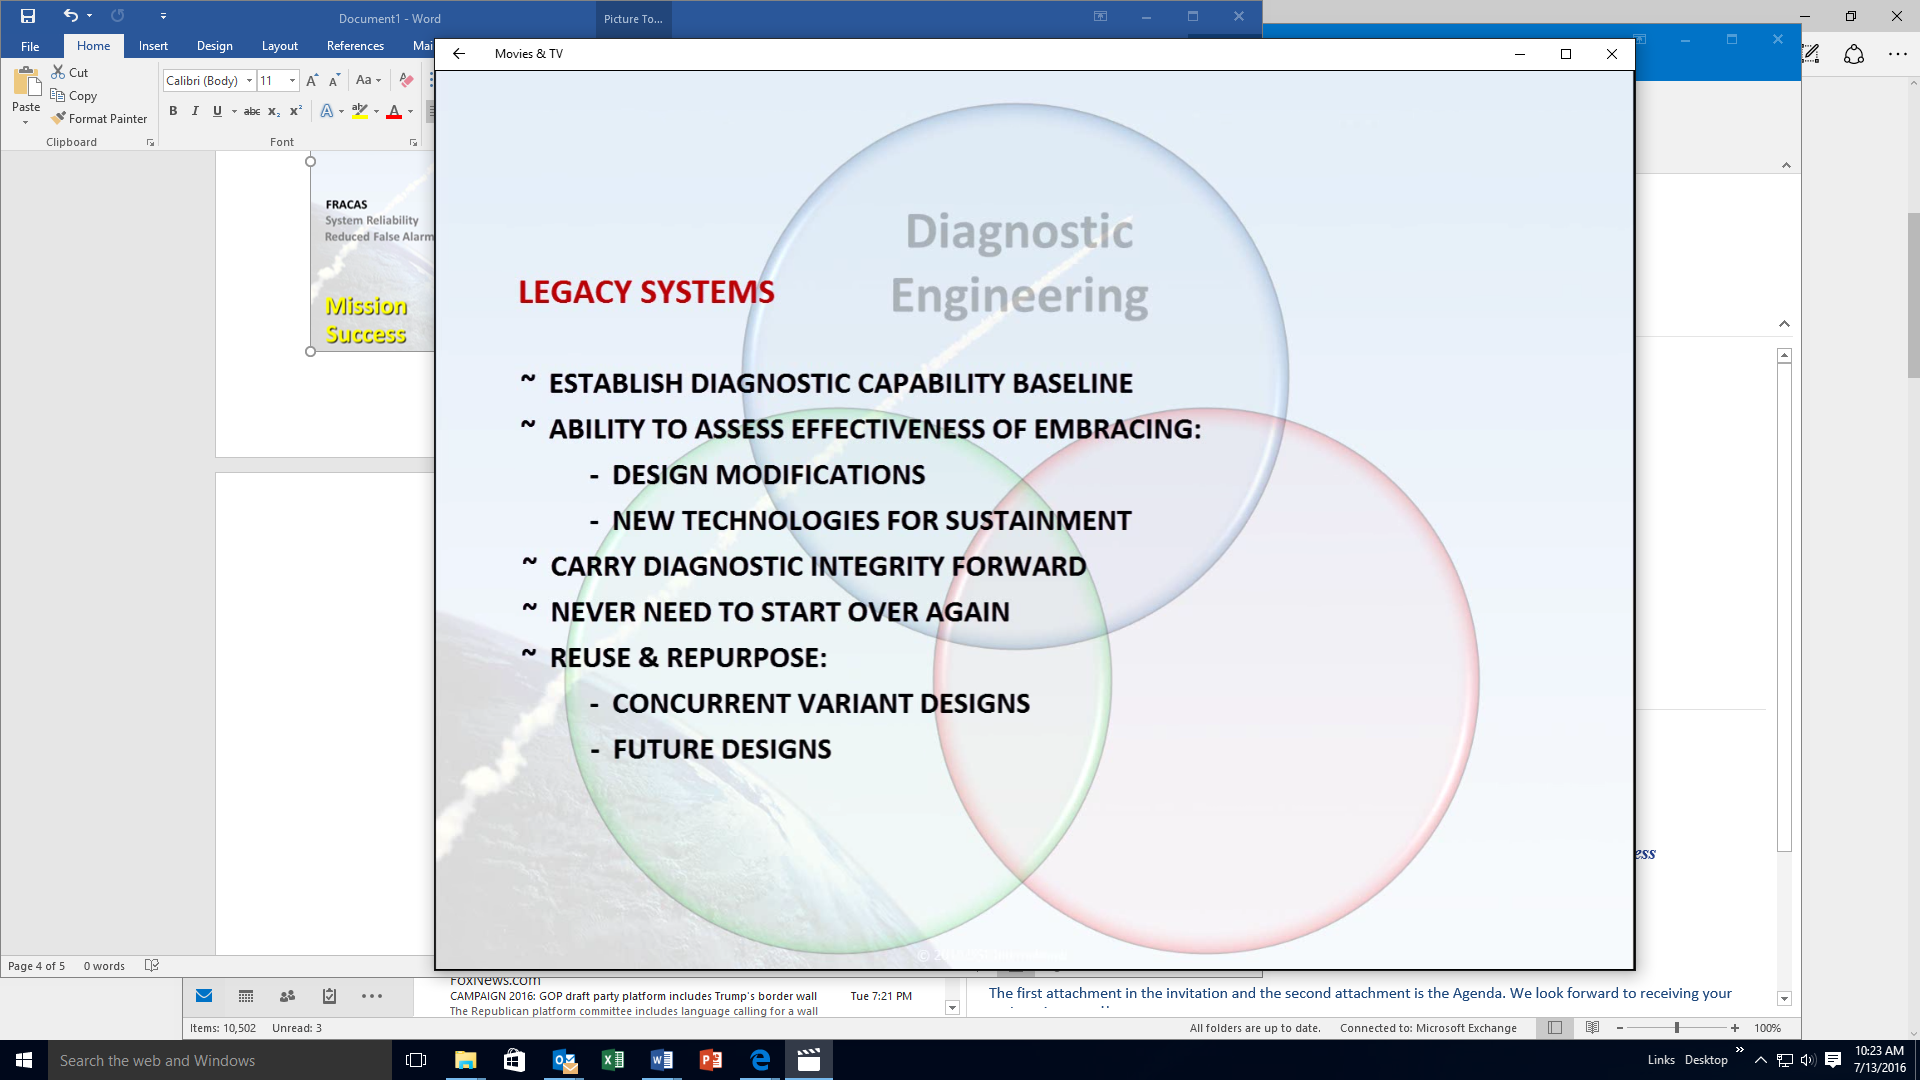Open the font size 11 dropdown
The width and height of the screenshot is (1920, 1080).
(292, 80)
